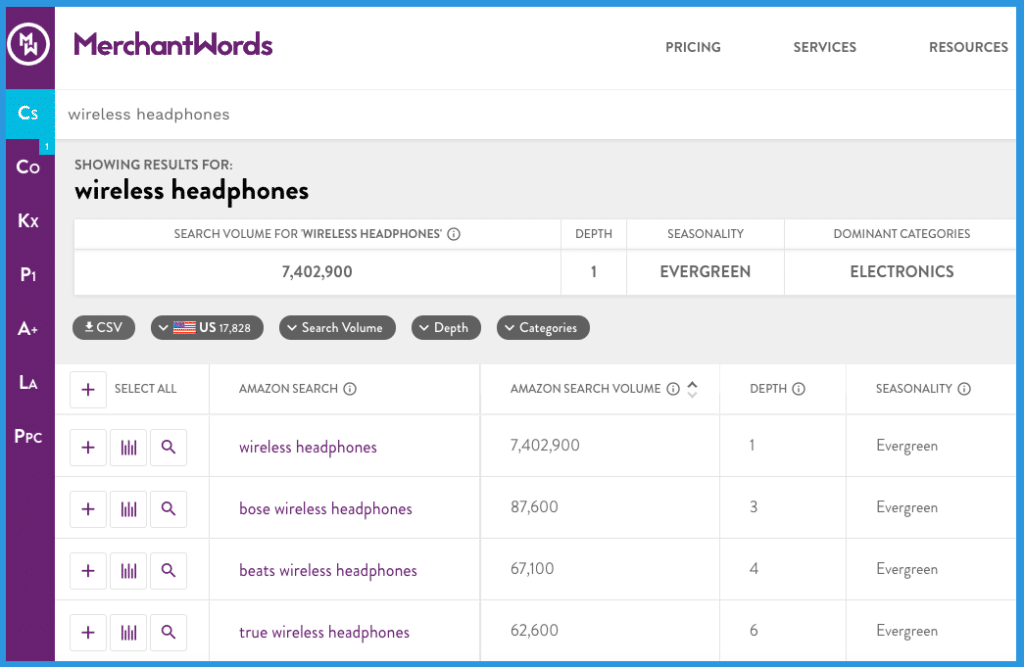Click the MerchantWords circular MW logo icon
Screen dimensions: 1024x667
[x=28, y=44]
